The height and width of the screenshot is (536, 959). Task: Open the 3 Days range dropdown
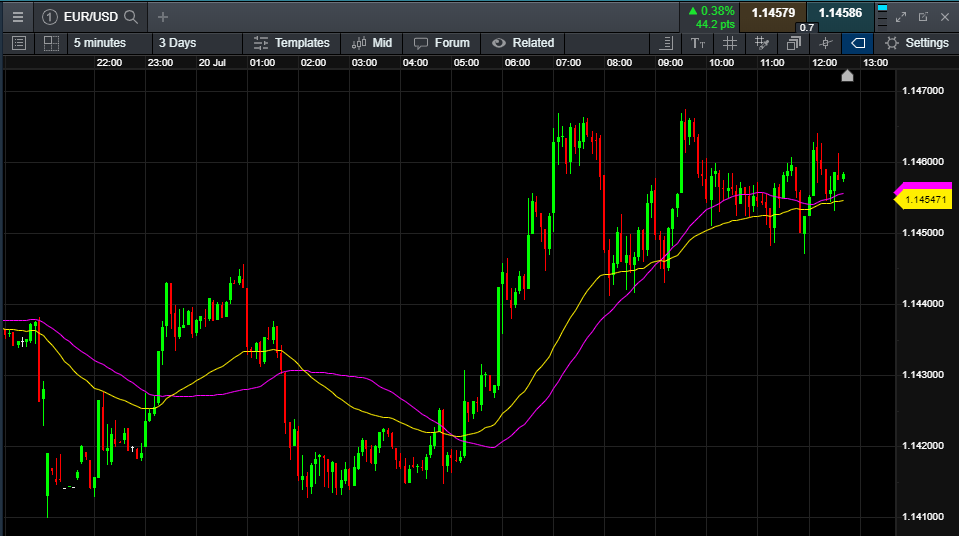[x=197, y=43]
